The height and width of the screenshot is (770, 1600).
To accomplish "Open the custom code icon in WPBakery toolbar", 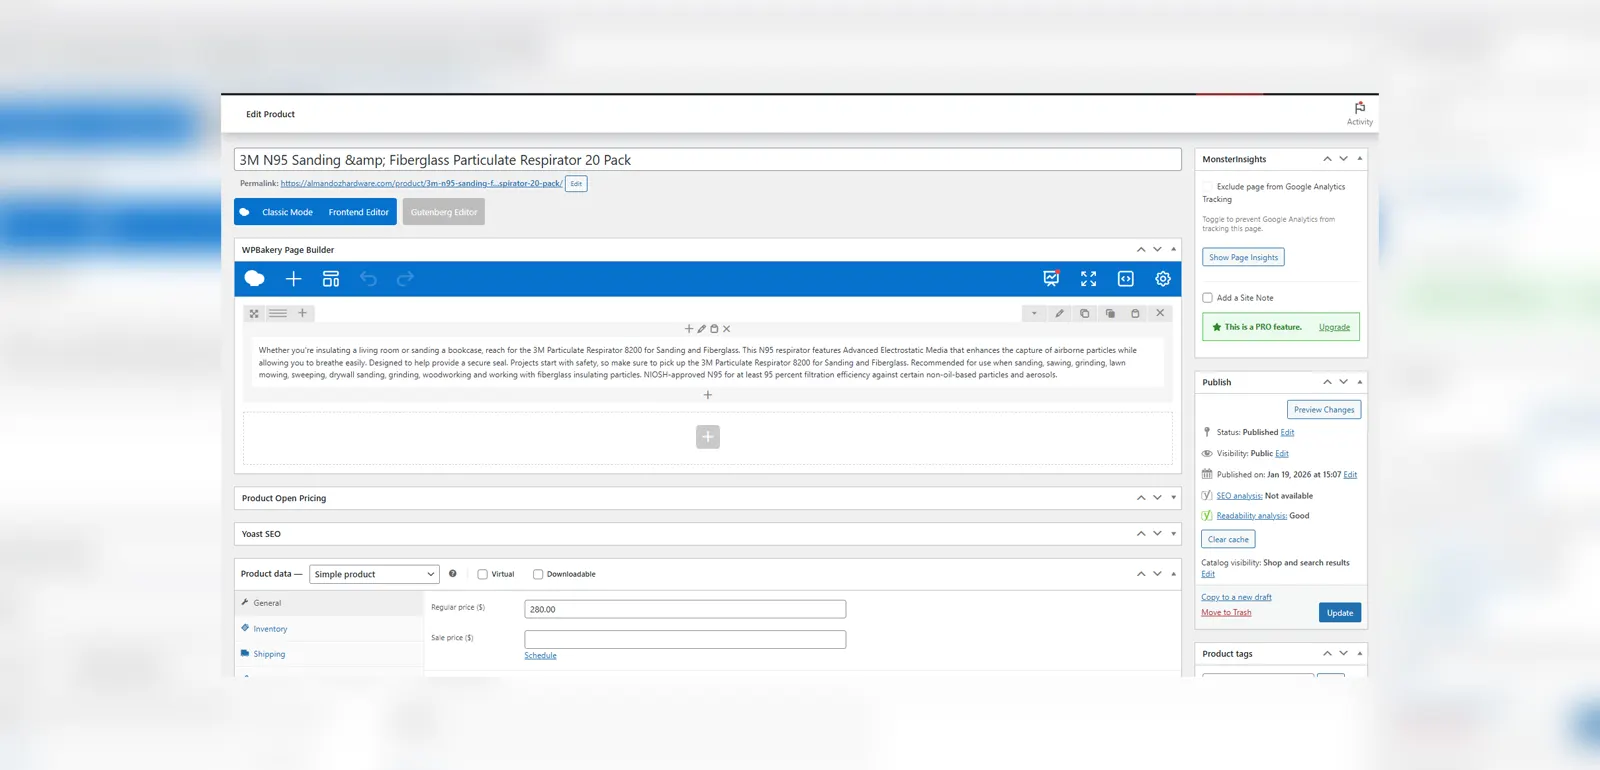I will click(x=1125, y=279).
